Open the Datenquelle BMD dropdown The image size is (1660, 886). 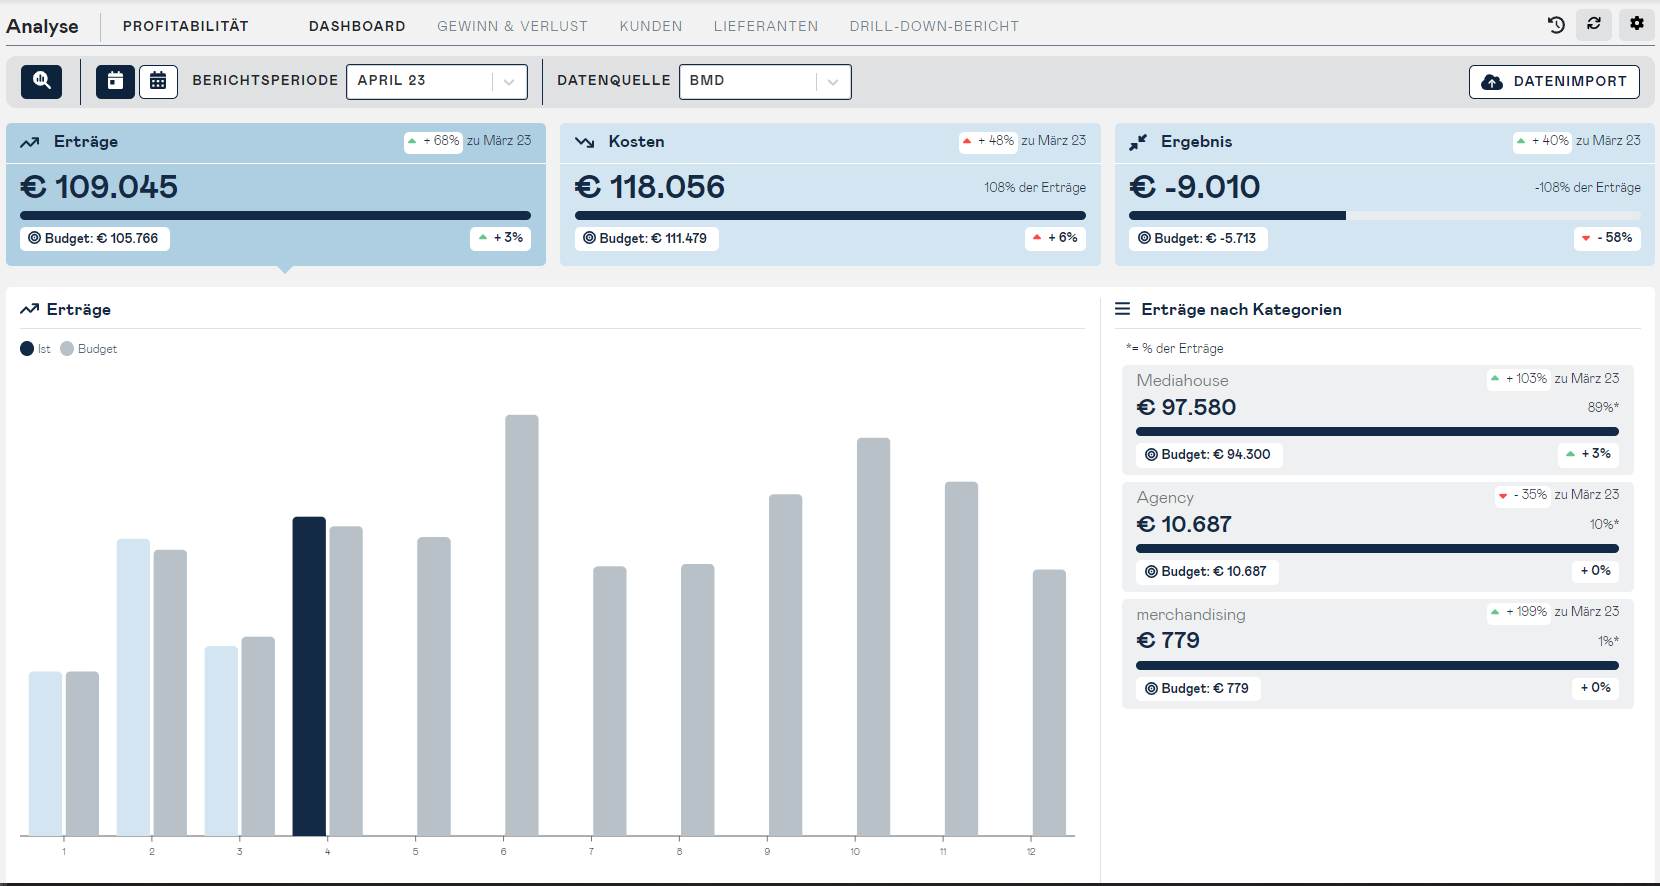tap(765, 81)
